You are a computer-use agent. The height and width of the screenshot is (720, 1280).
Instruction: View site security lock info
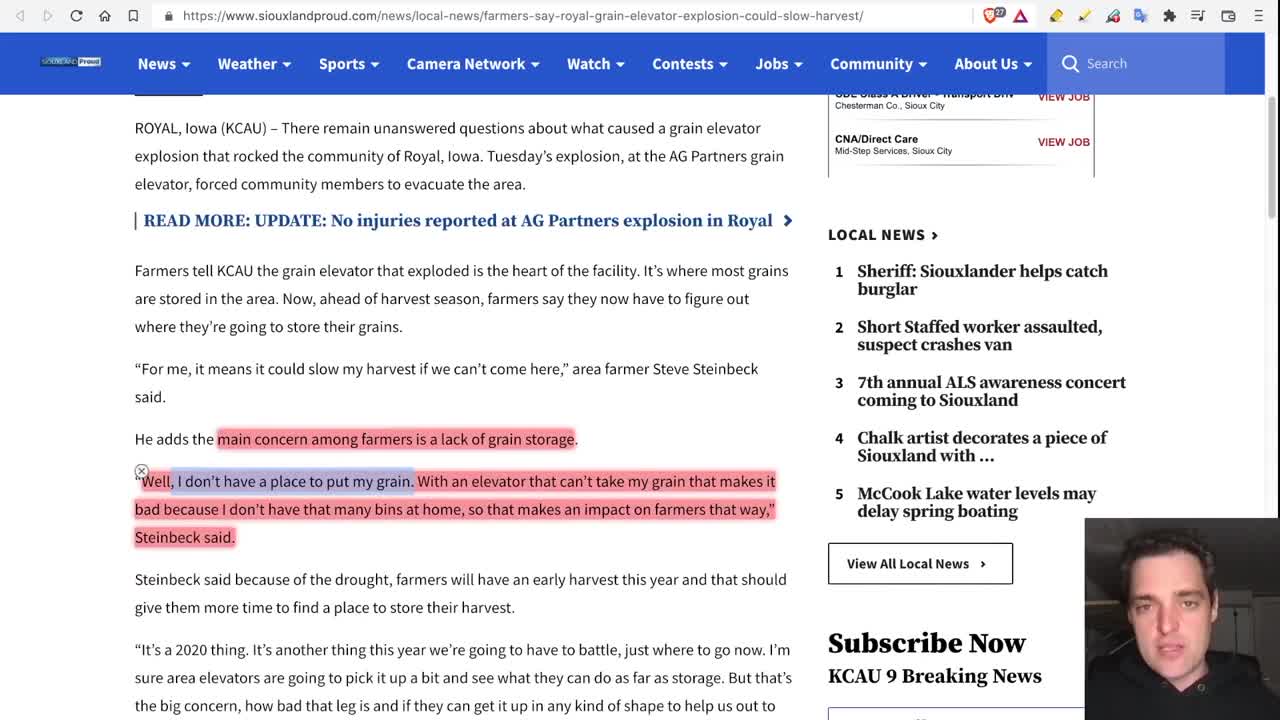click(168, 16)
